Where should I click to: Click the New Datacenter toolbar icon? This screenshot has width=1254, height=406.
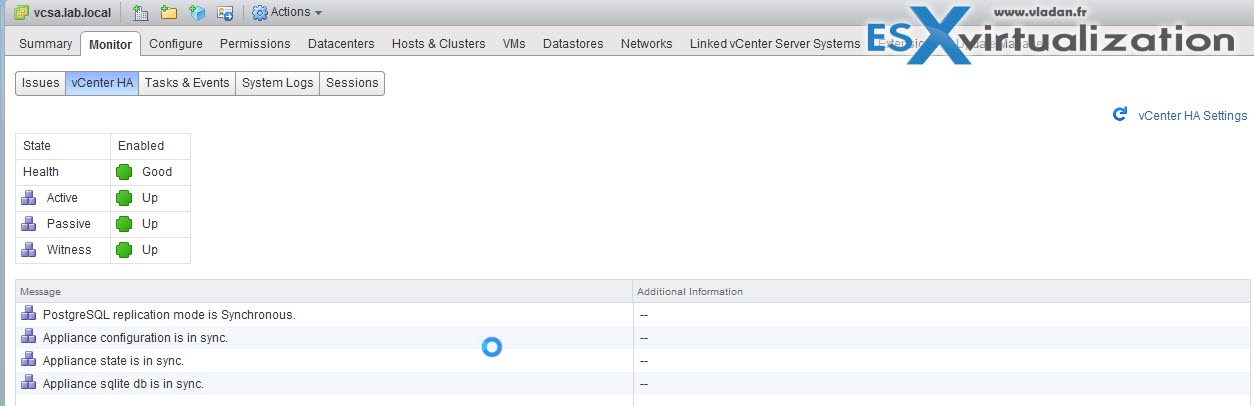(140, 13)
